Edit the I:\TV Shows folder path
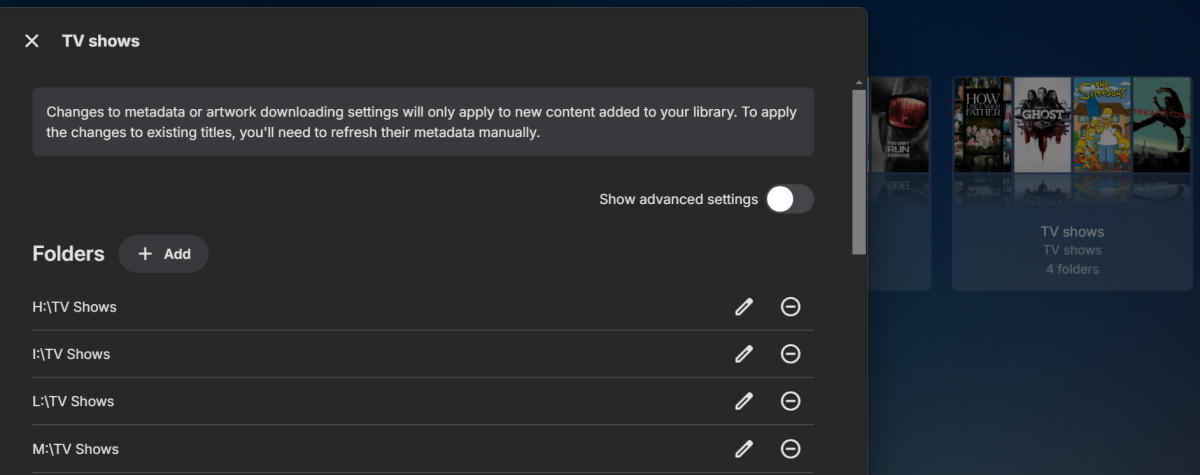Image resolution: width=1200 pixels, height=475 pixels. tap(743, 354)
